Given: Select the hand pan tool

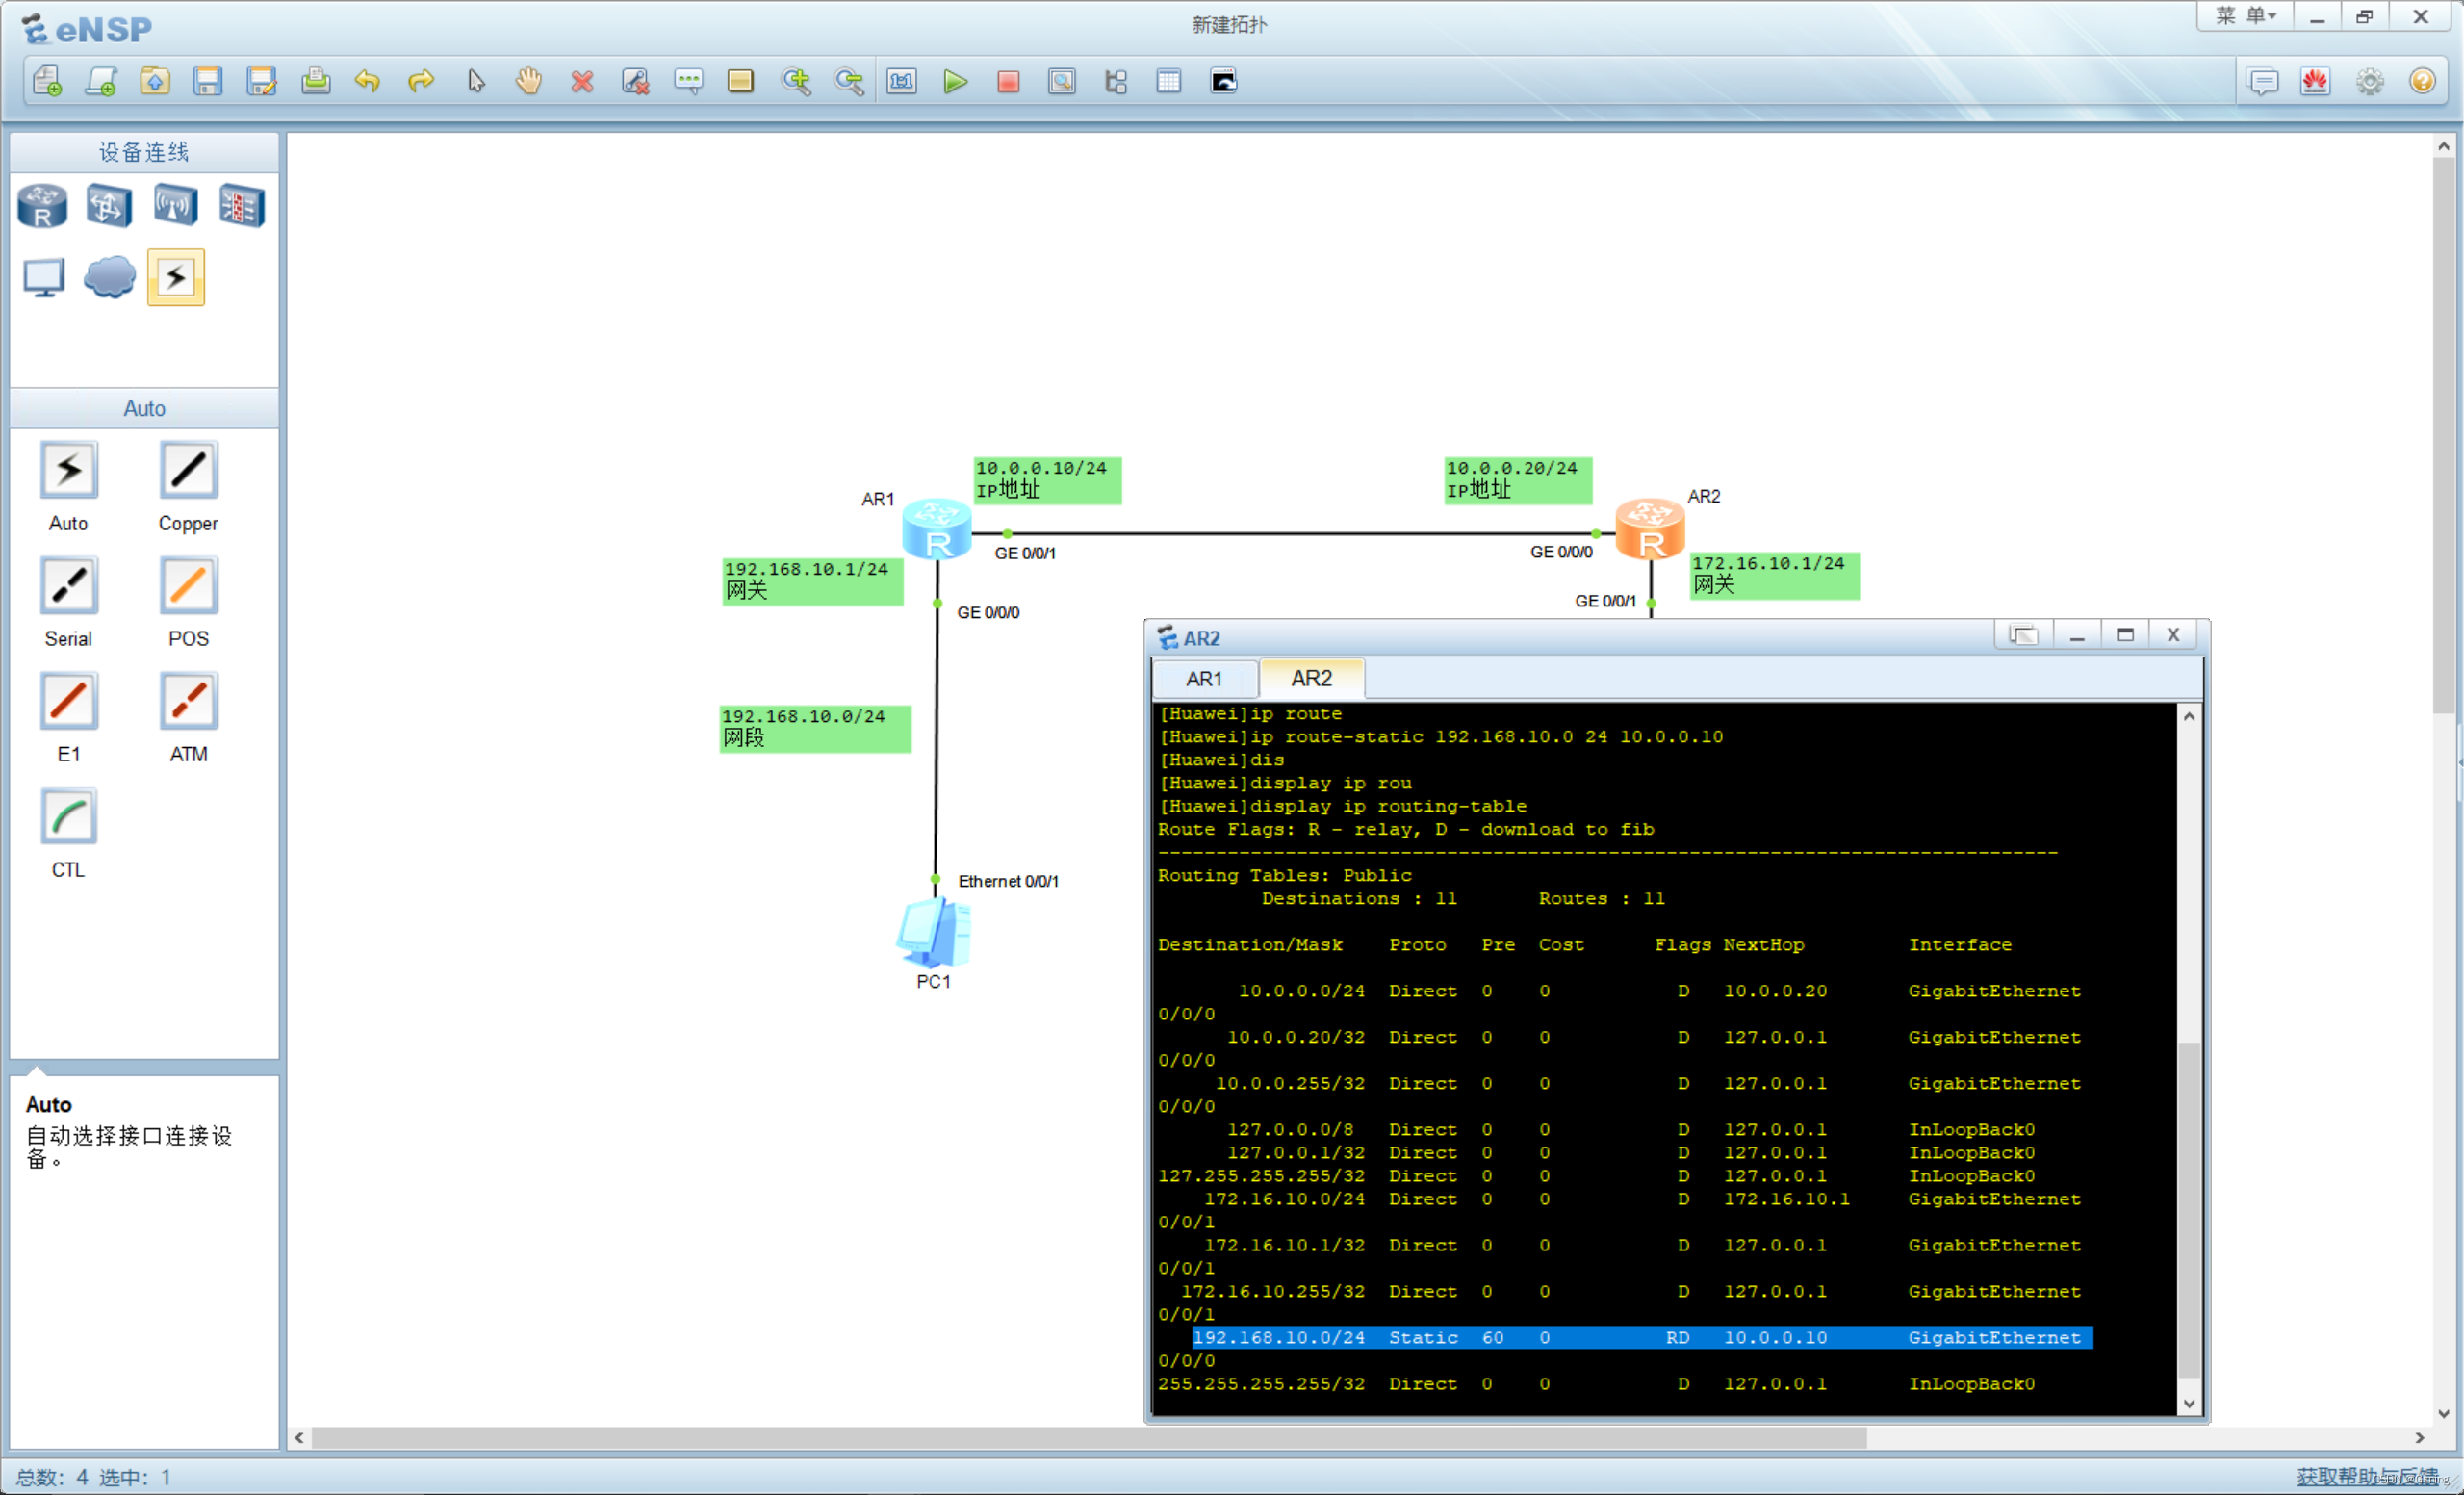Looking at the screenshot, I should click(529, 81).
